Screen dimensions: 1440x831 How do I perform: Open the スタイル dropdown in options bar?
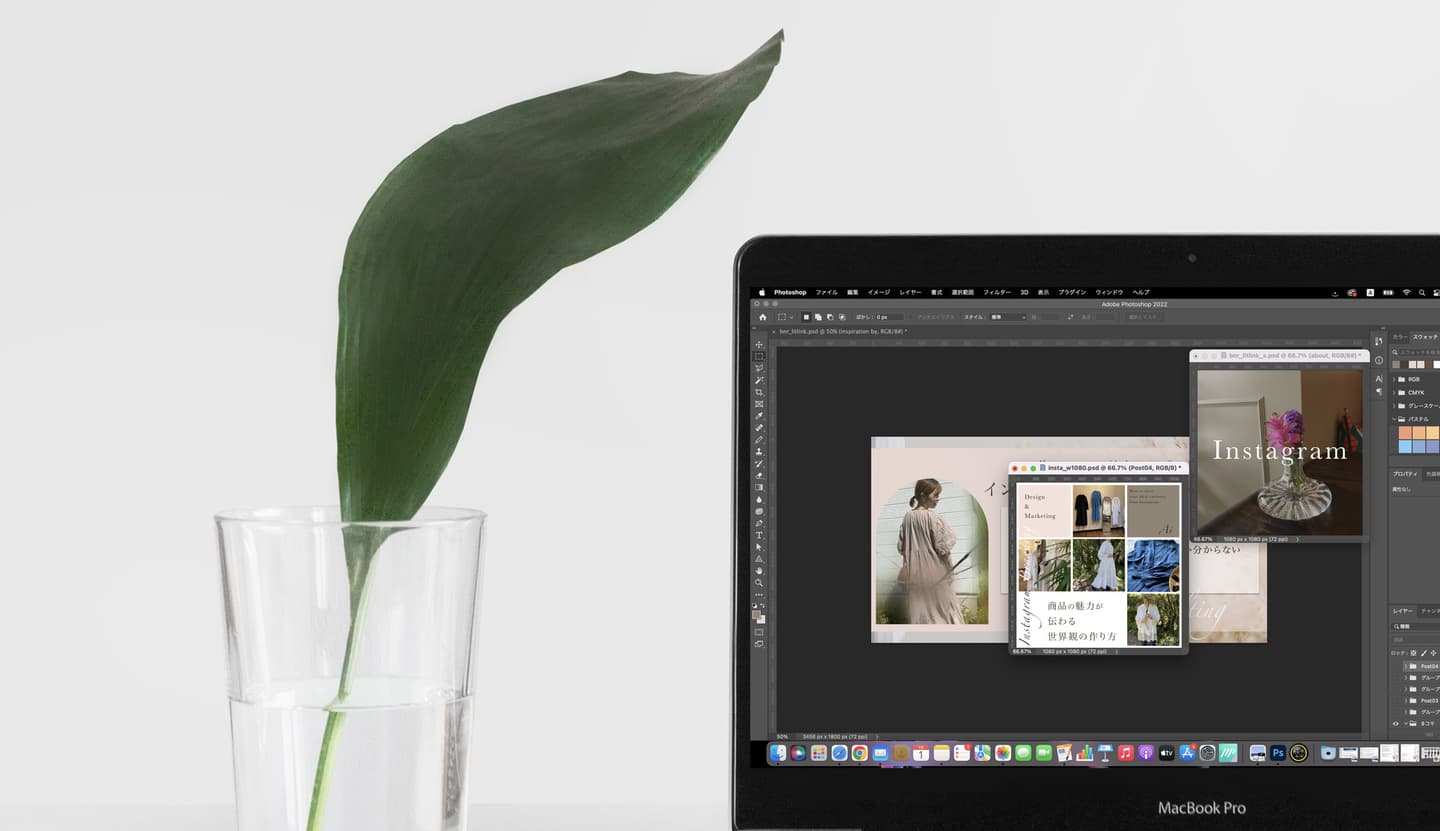pos(1007,317)
